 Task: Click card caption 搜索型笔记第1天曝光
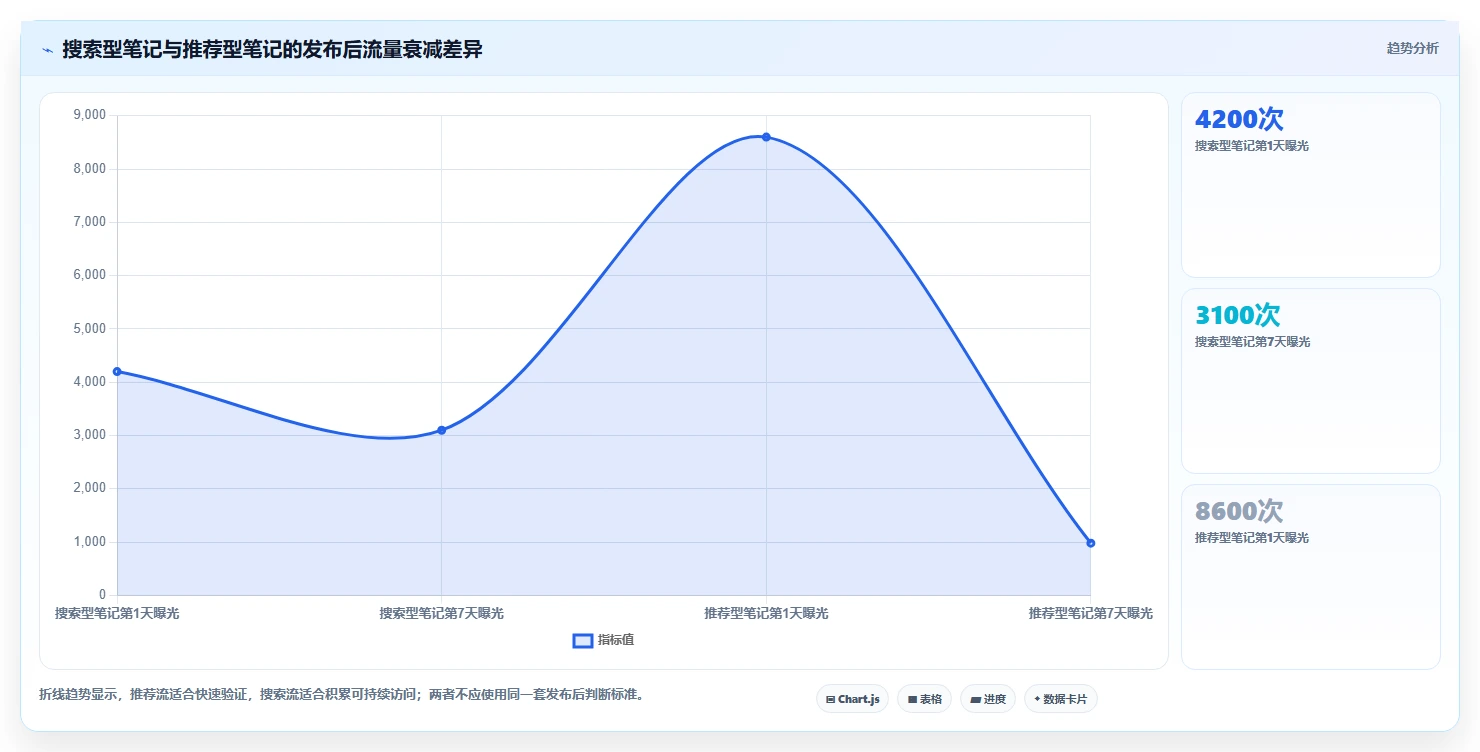[x=1252, y=146]
